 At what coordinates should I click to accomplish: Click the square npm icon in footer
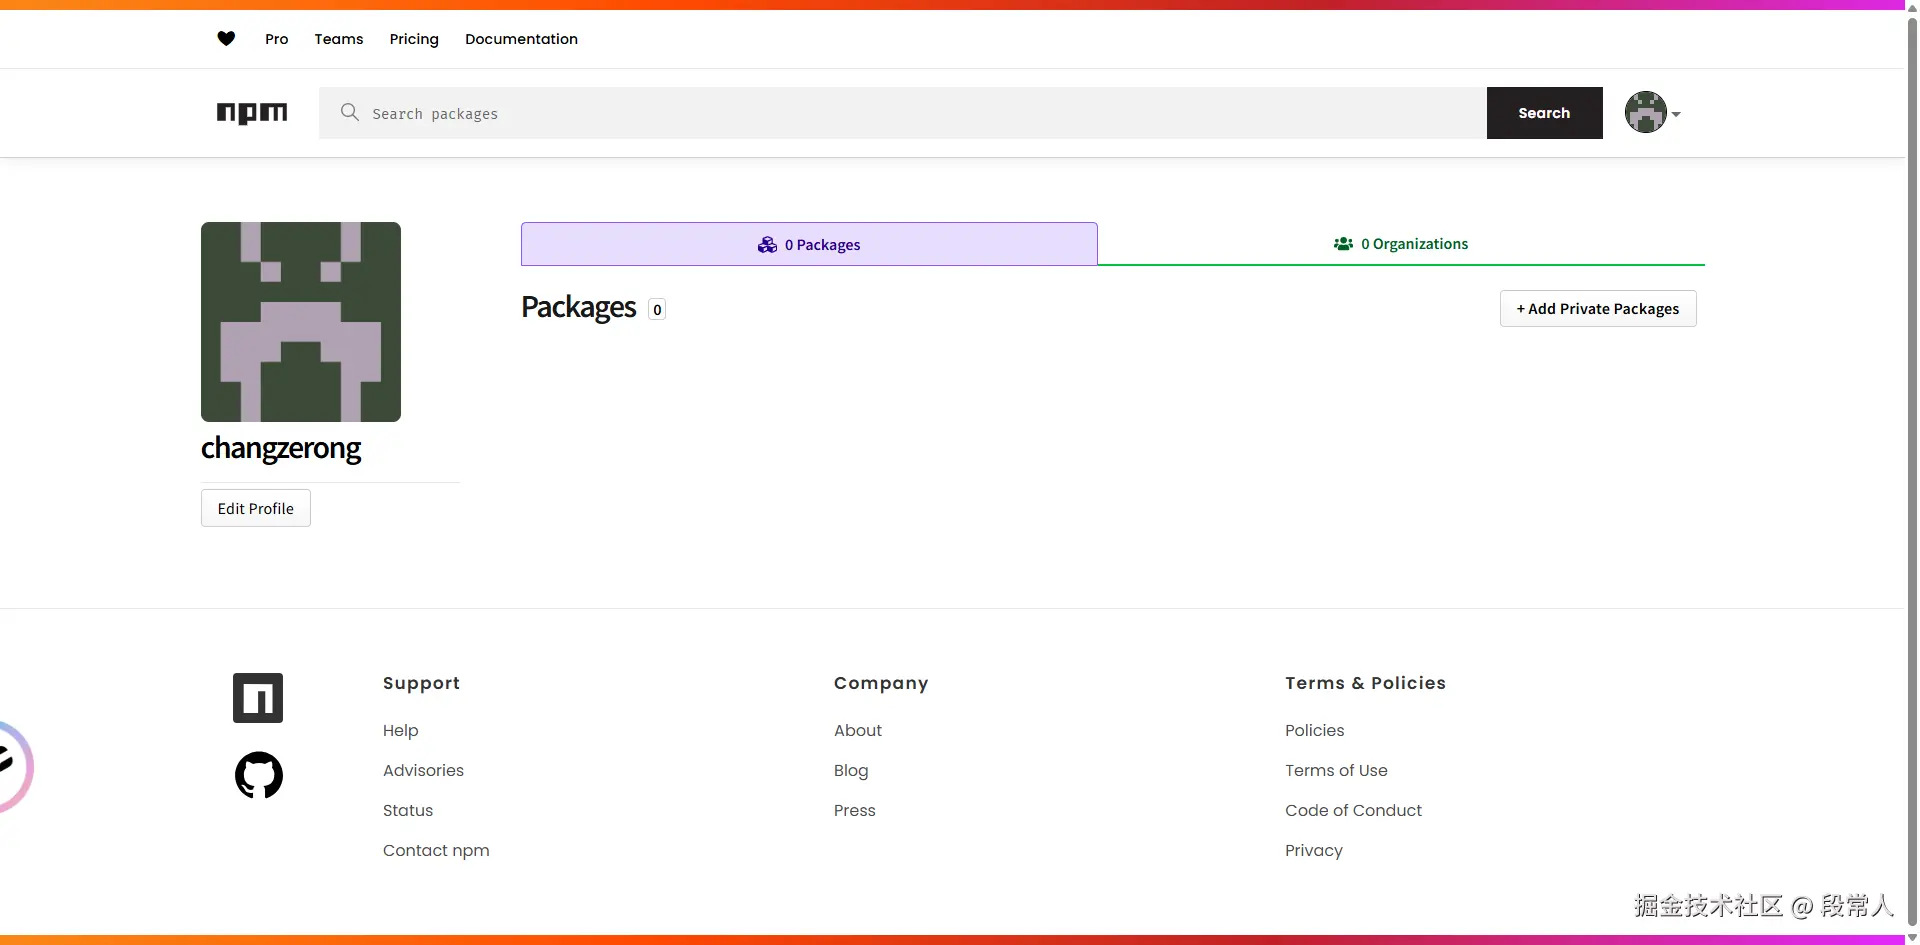(258, 698)
